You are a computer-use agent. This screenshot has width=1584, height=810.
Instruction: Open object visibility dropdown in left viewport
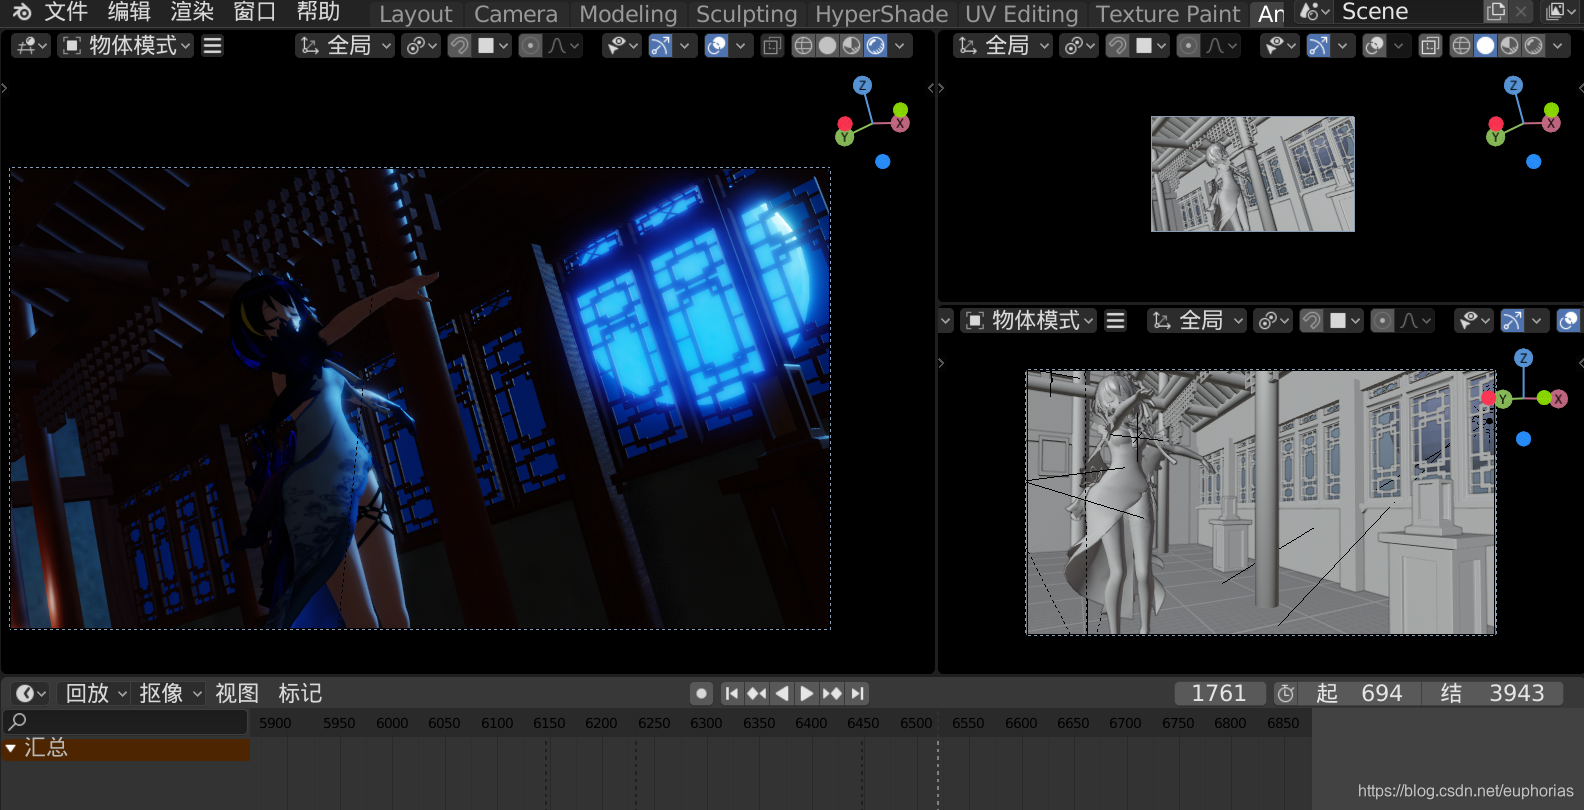pos(622,46)
